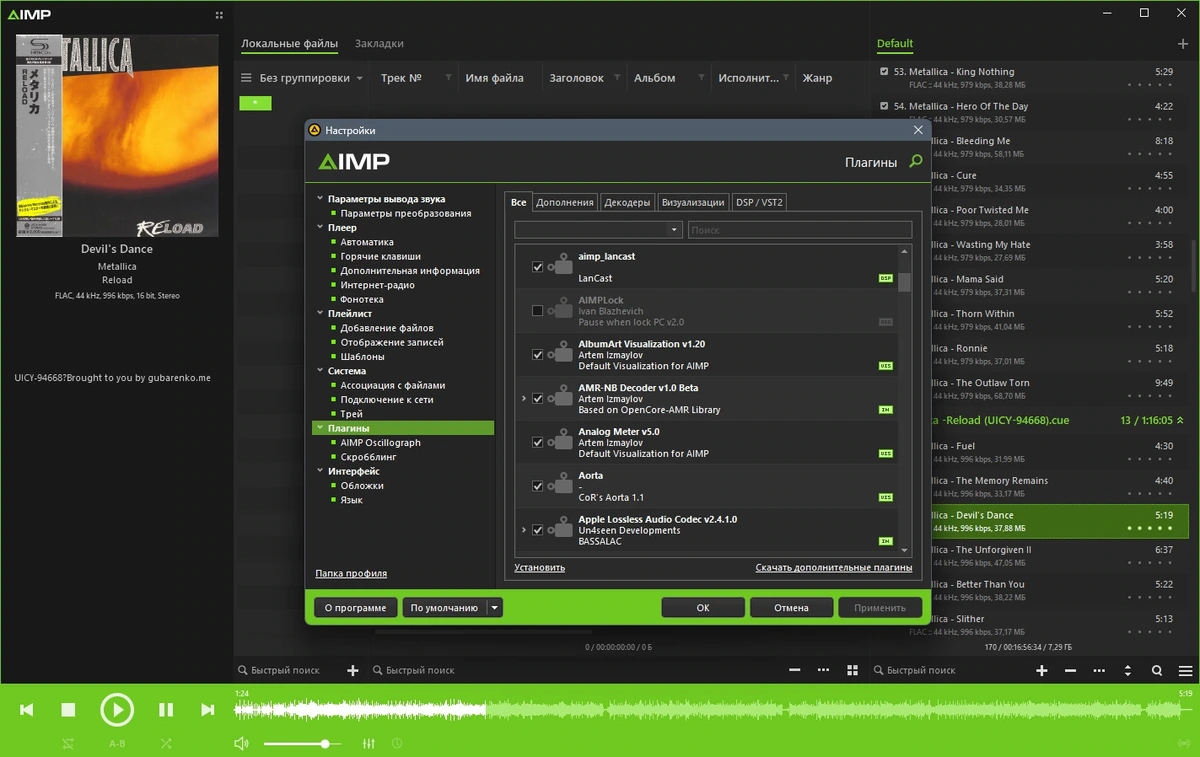
Task: Open the Закладки tab in main window
Action: pos(379,44)
